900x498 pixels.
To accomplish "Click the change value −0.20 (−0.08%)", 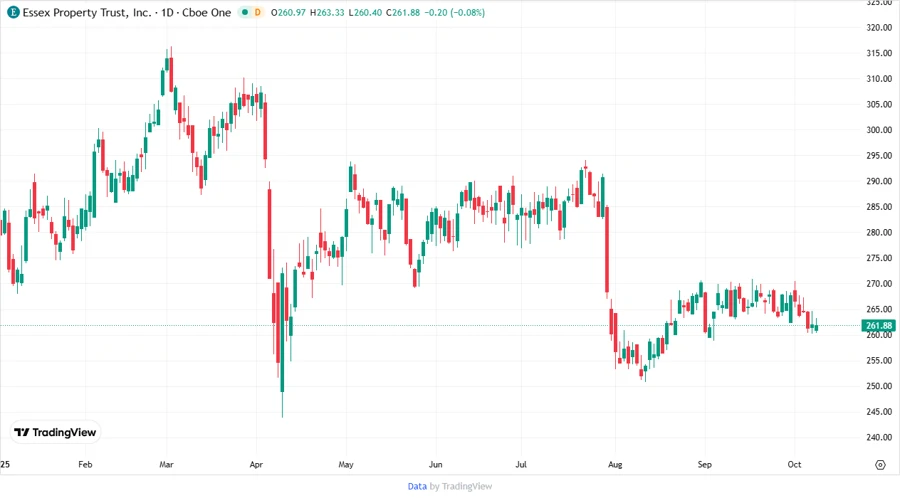I will 455,13.
